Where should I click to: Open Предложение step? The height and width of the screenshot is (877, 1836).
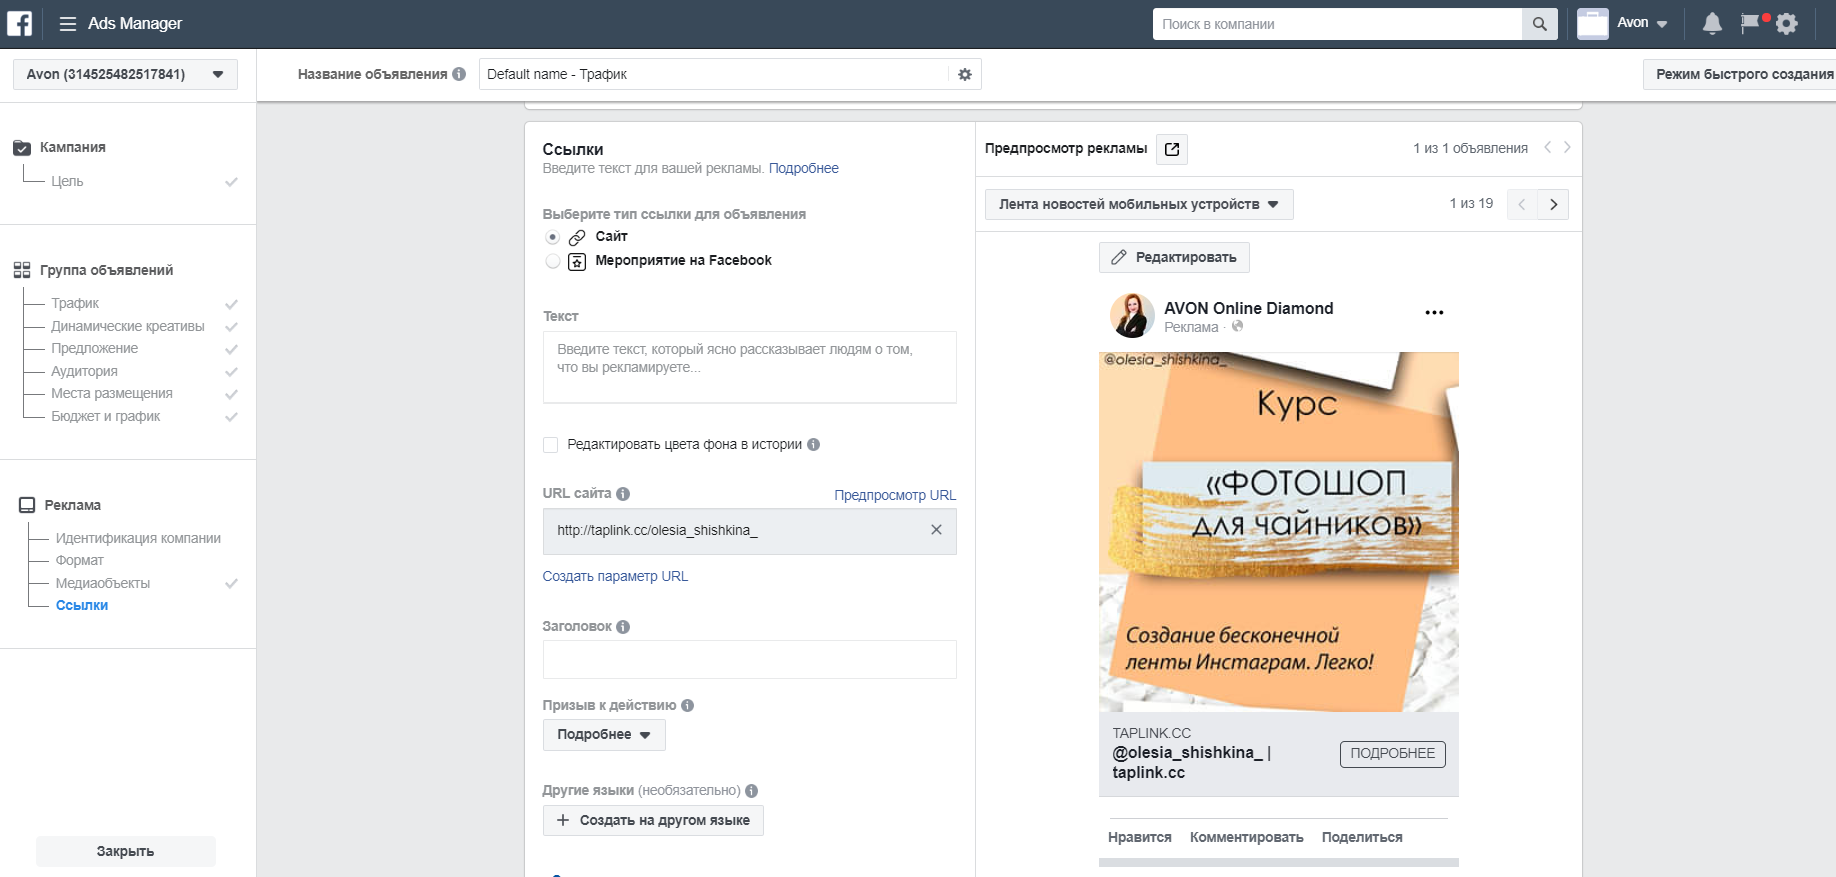tap(95, 349)
